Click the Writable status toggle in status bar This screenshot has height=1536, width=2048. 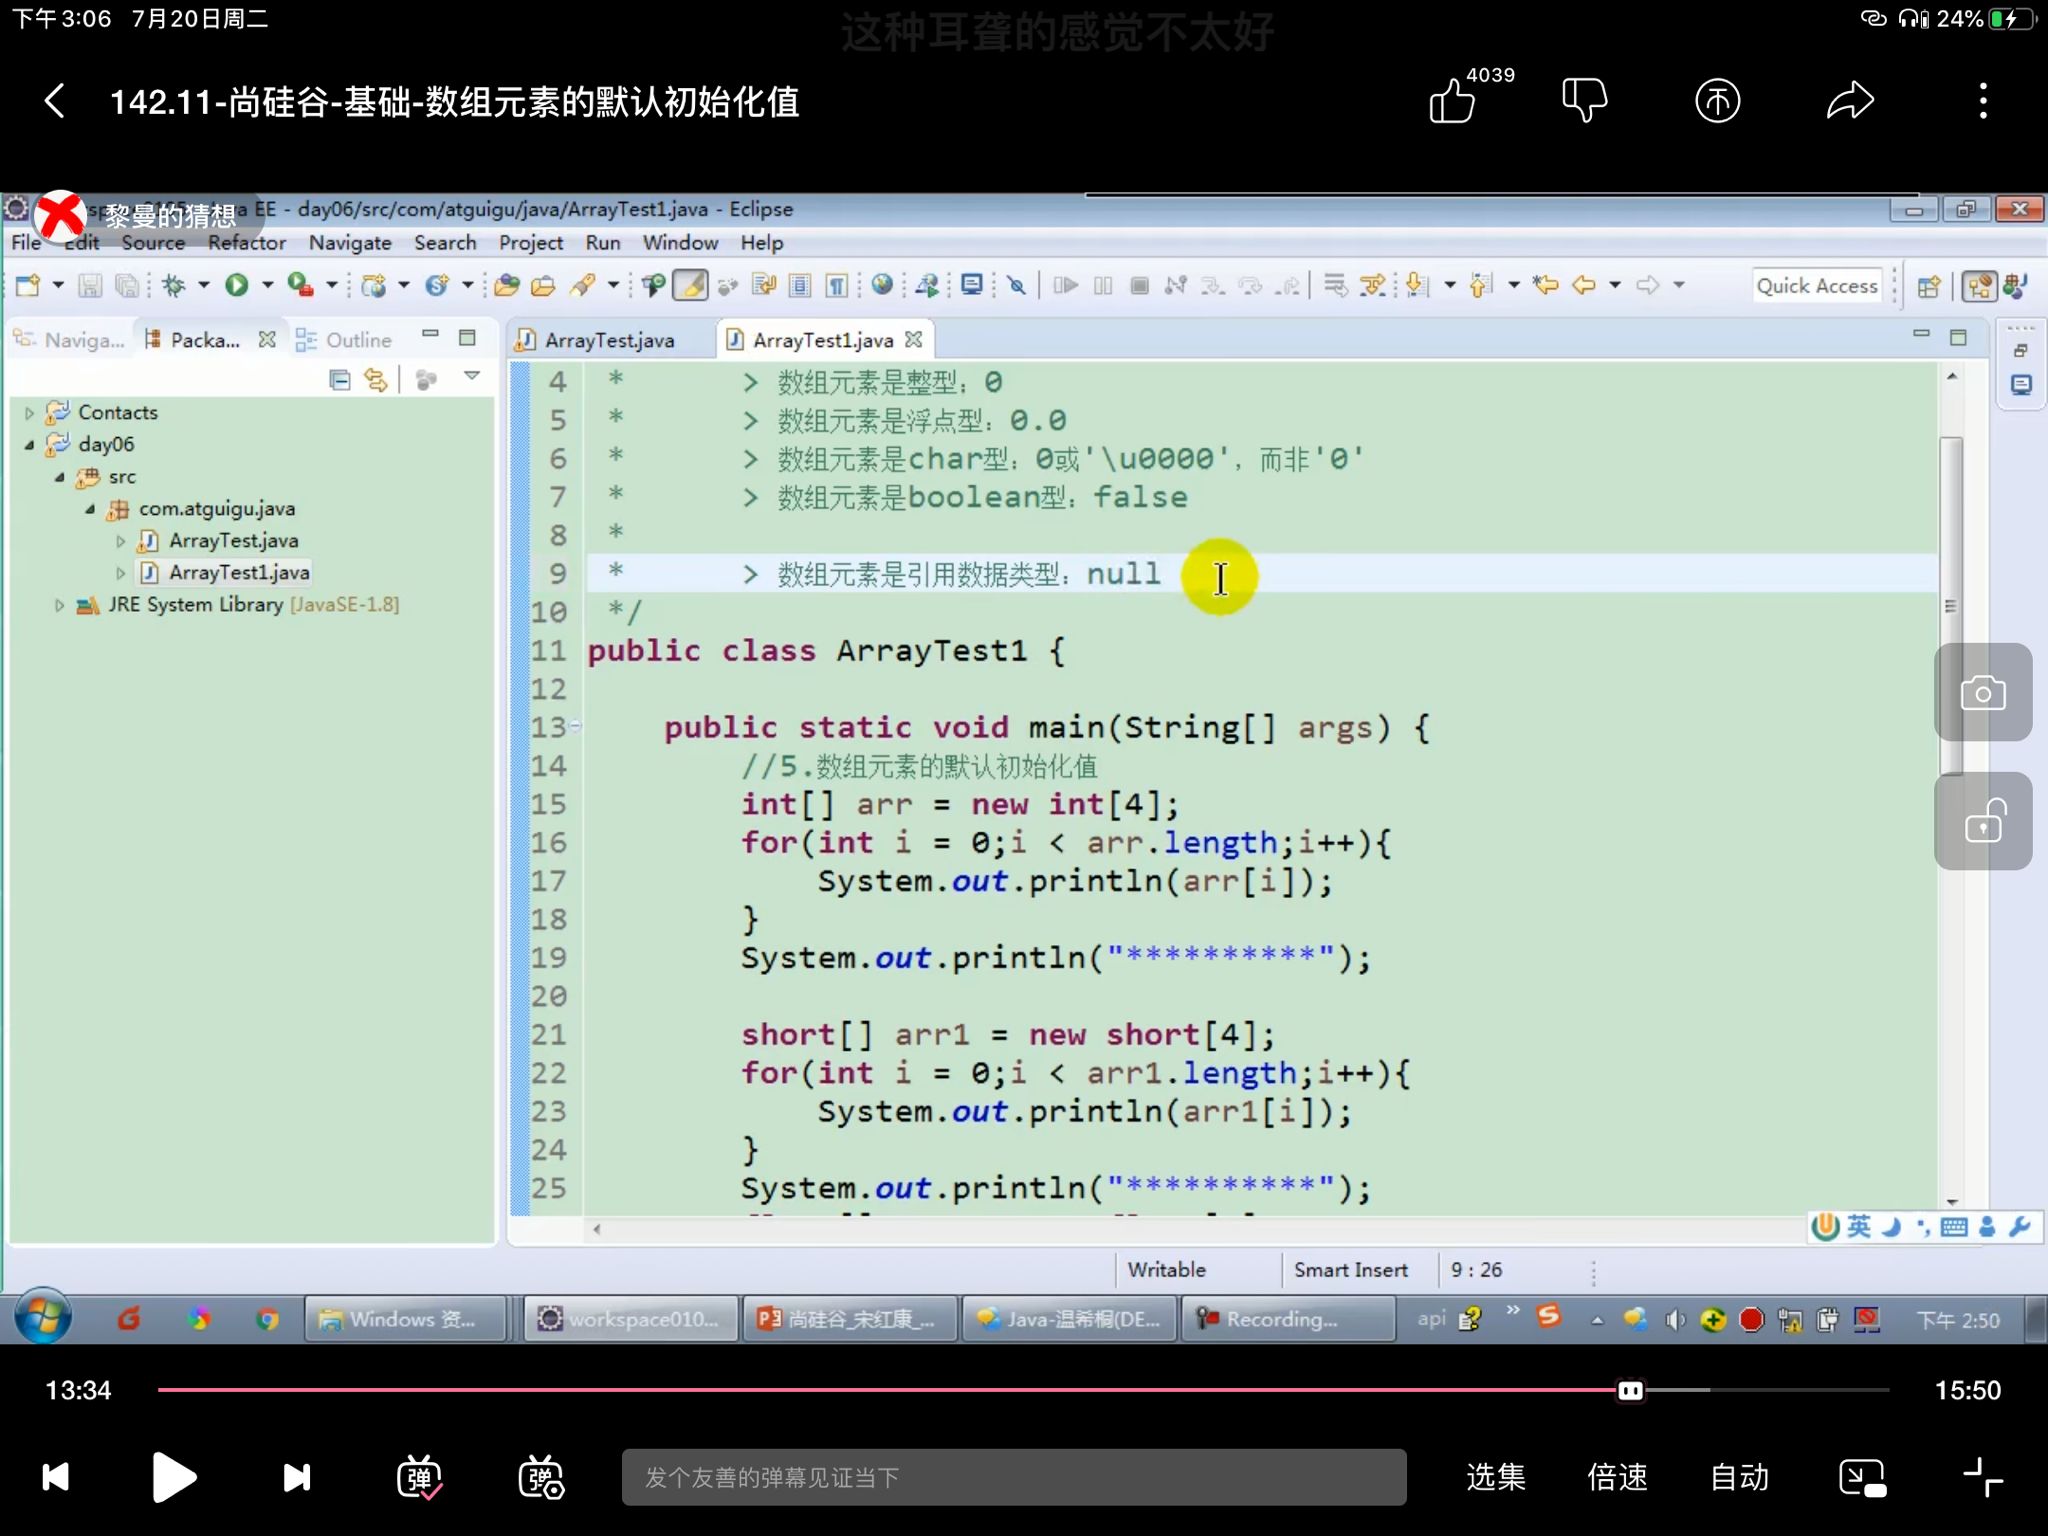coord(1166,1270)
